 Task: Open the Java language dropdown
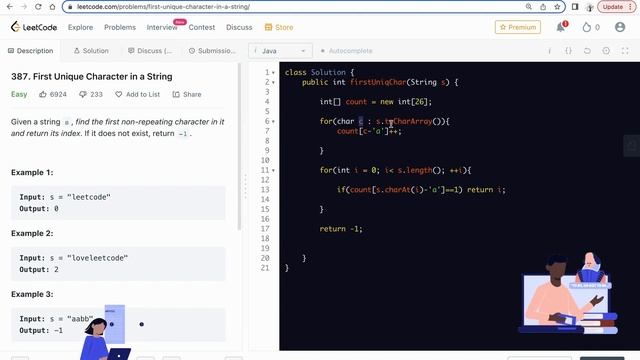click(x=280, y=51)
